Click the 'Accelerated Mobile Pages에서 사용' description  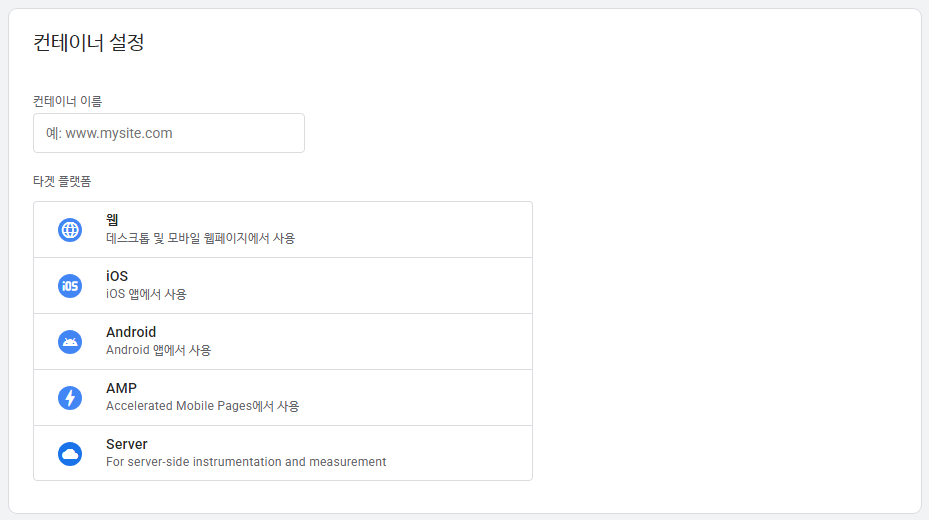[203, 406]
